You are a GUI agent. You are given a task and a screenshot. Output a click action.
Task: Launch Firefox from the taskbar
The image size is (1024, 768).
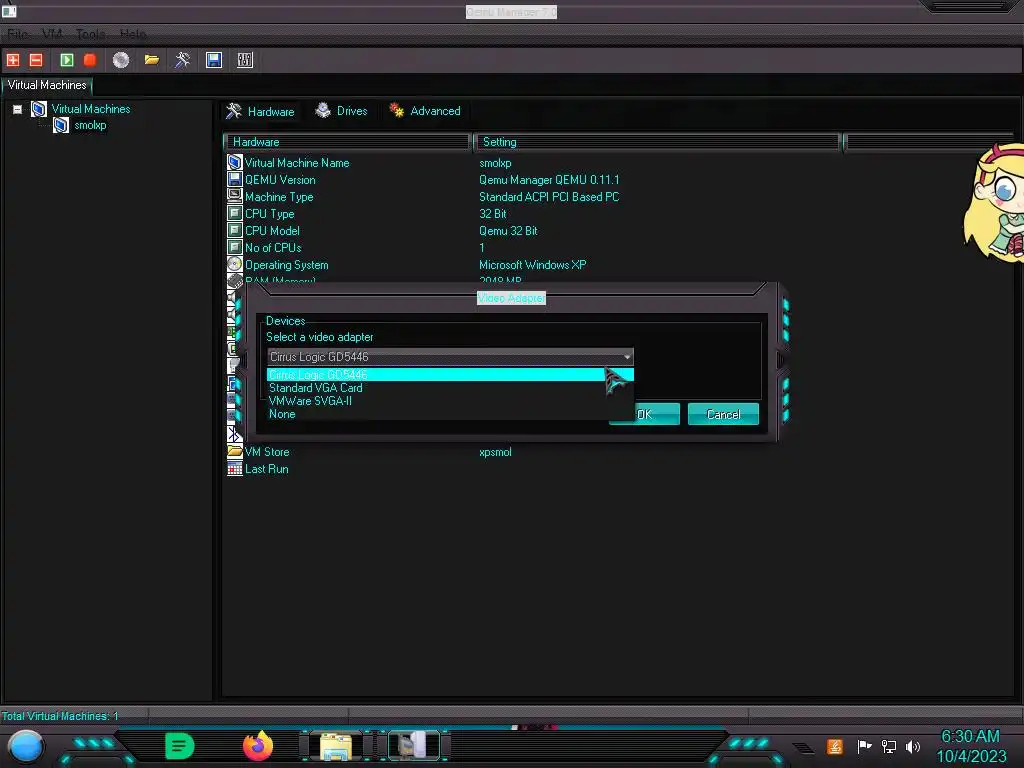[258, 746]
